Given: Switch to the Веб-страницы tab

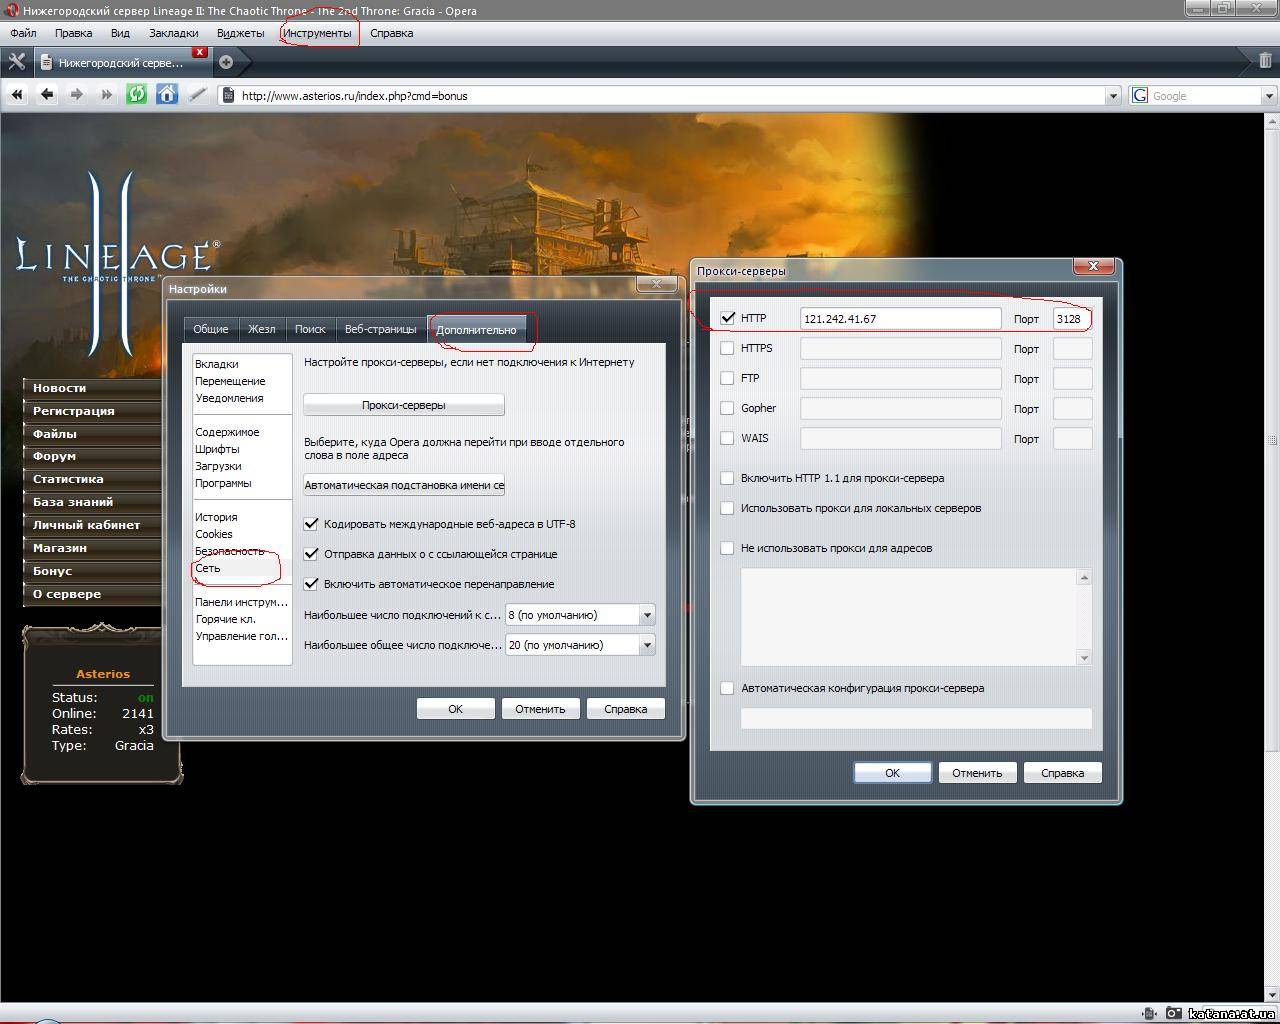Looking at the screenshot, I should [380, 329].
